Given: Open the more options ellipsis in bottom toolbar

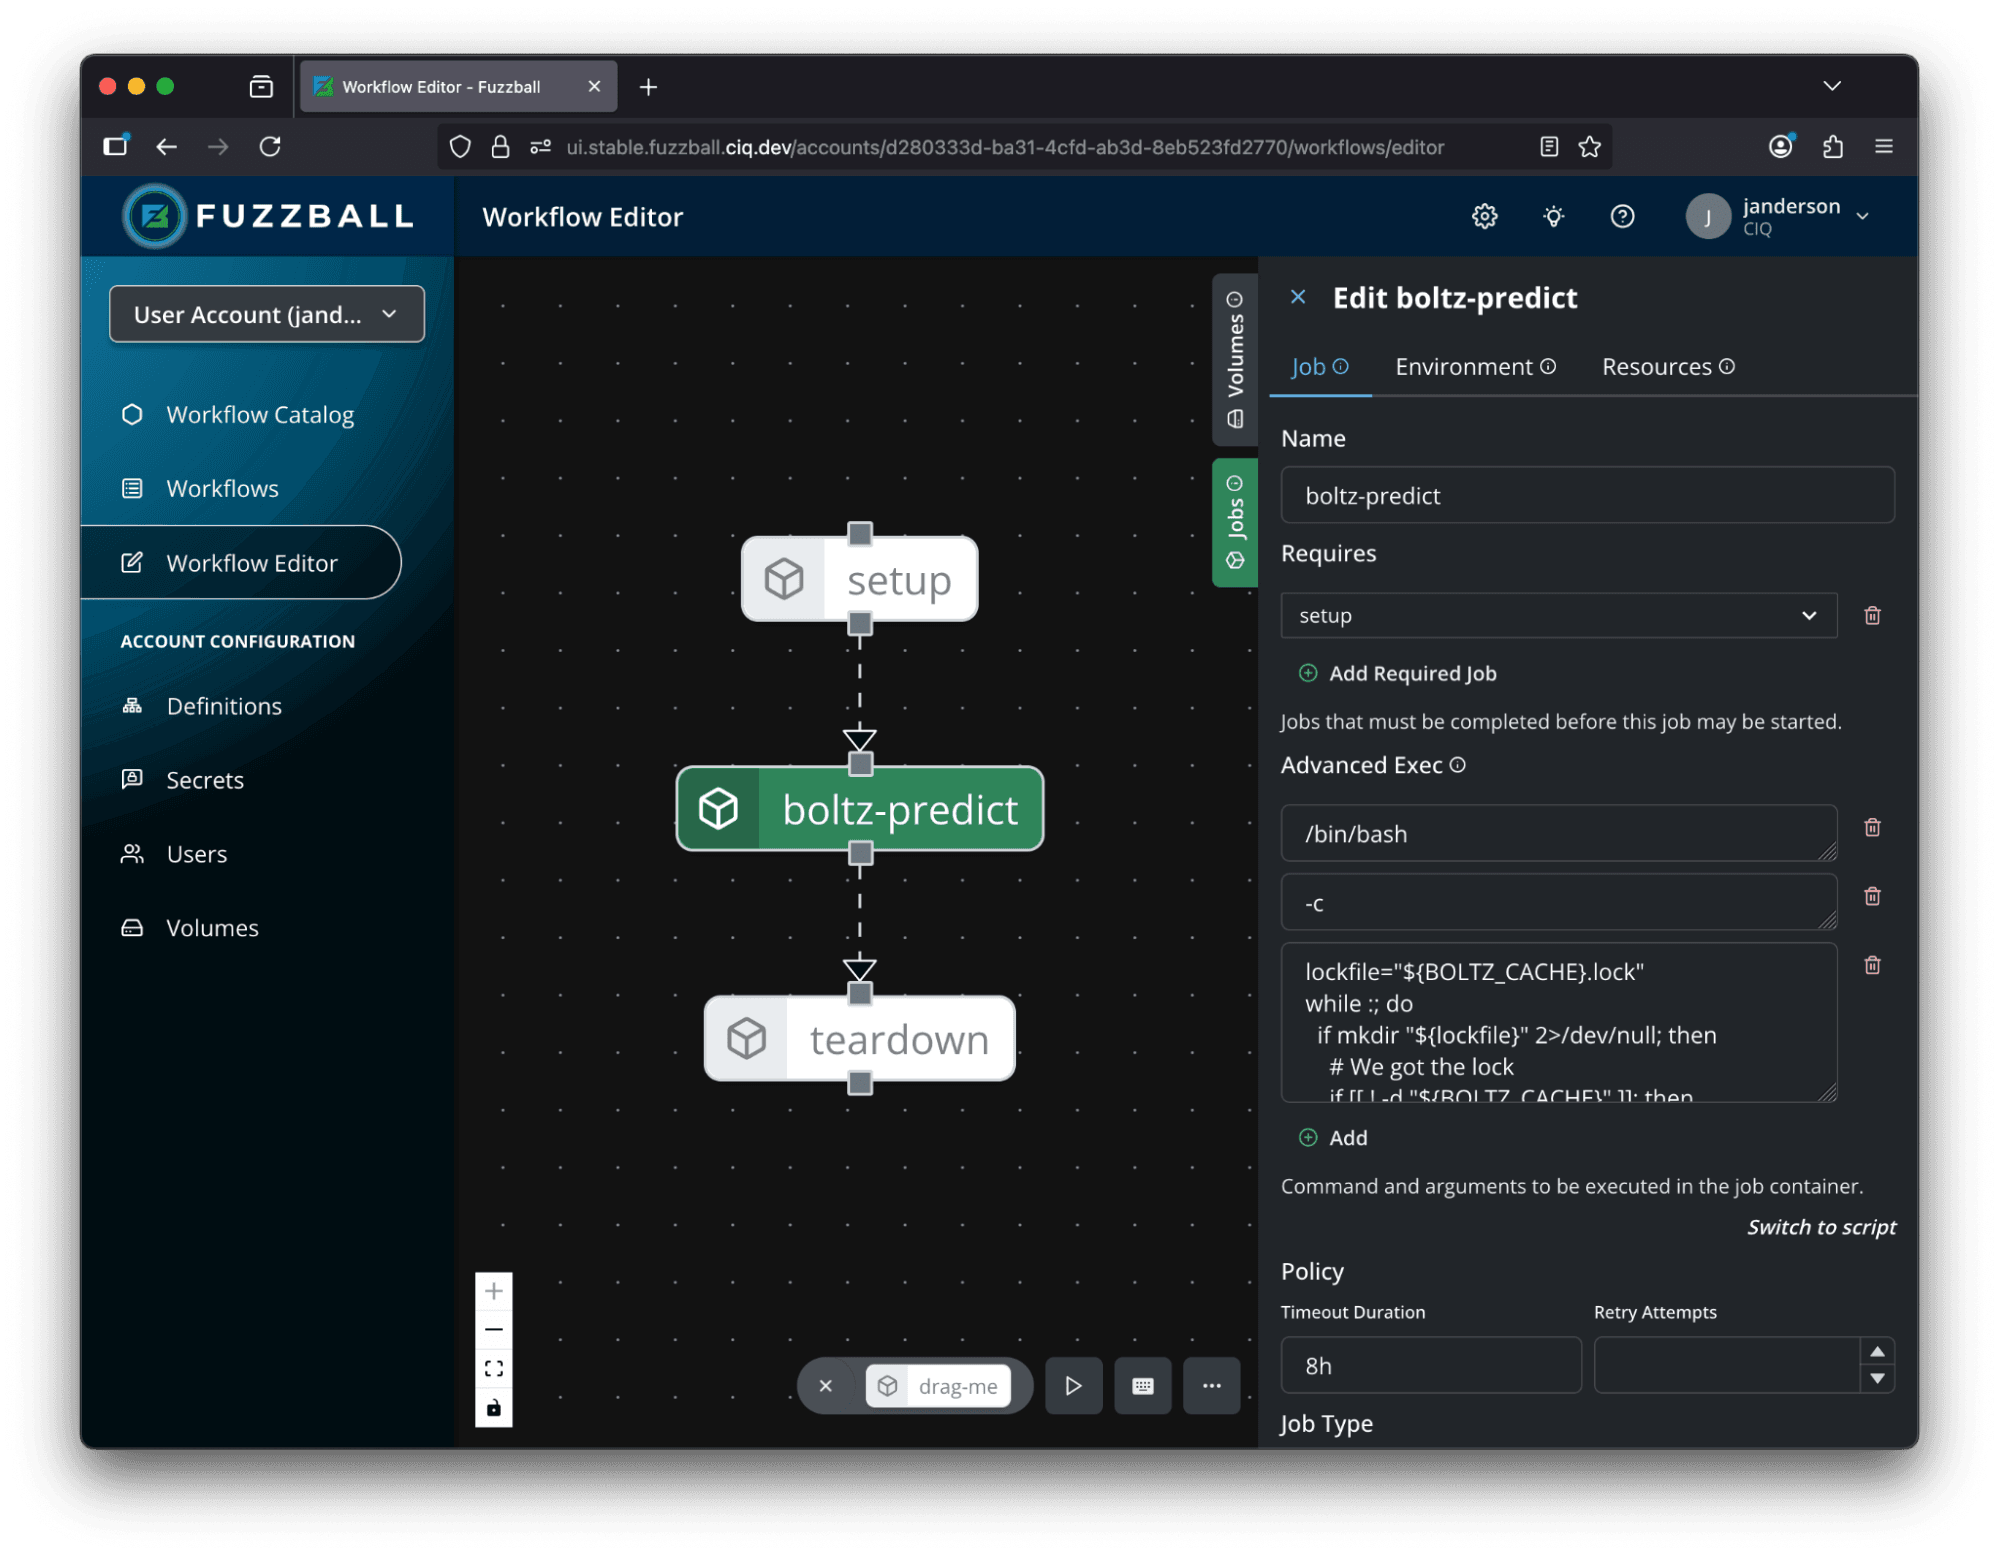Looking at the screenshot, I should (x=1211, y=1386).
